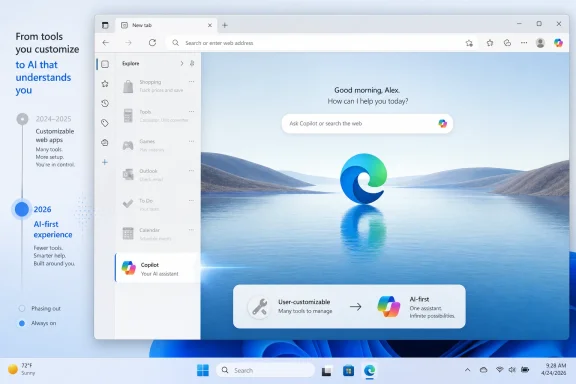
Task: Click the search or enter web address field
Action: (x=321, y=43)
